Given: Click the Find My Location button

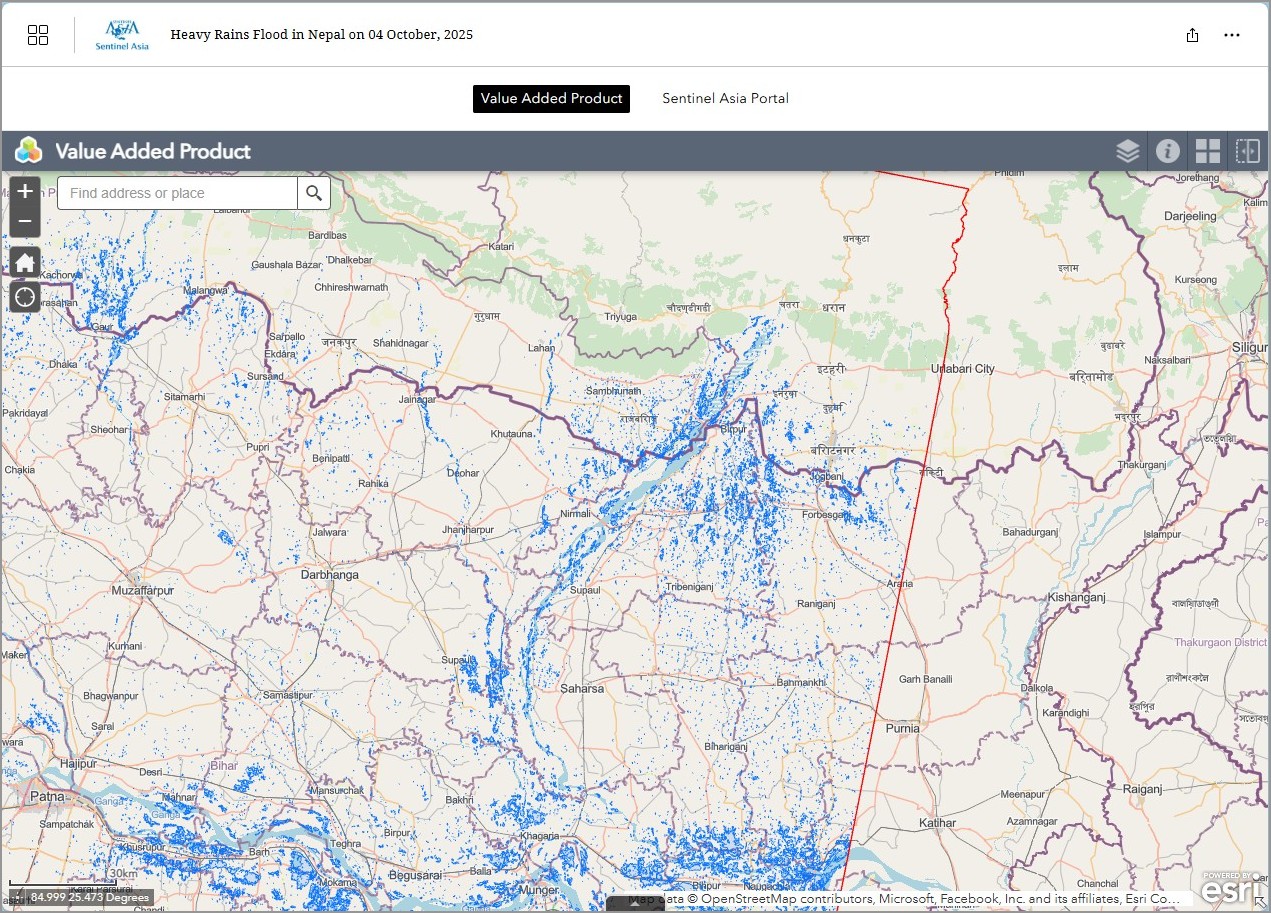Looking at the screenshot, I should pyautogui.click(x=25, y=297).
